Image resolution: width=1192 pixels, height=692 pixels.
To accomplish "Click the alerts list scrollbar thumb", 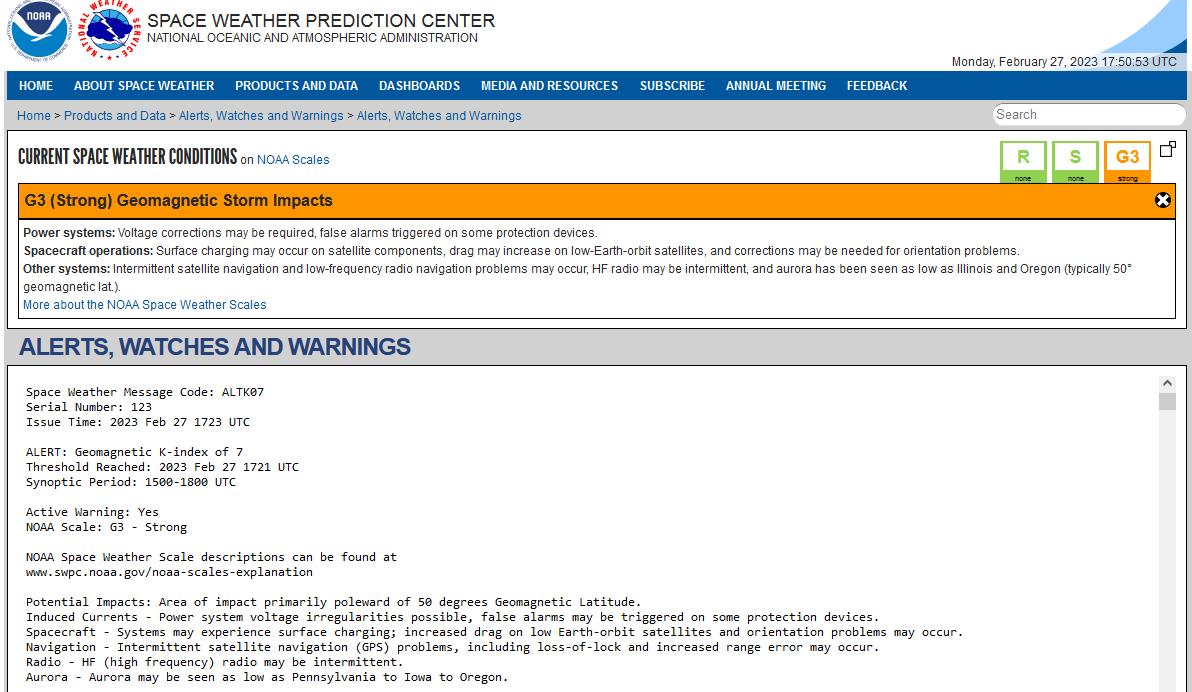I will [x=1168, y=401].
